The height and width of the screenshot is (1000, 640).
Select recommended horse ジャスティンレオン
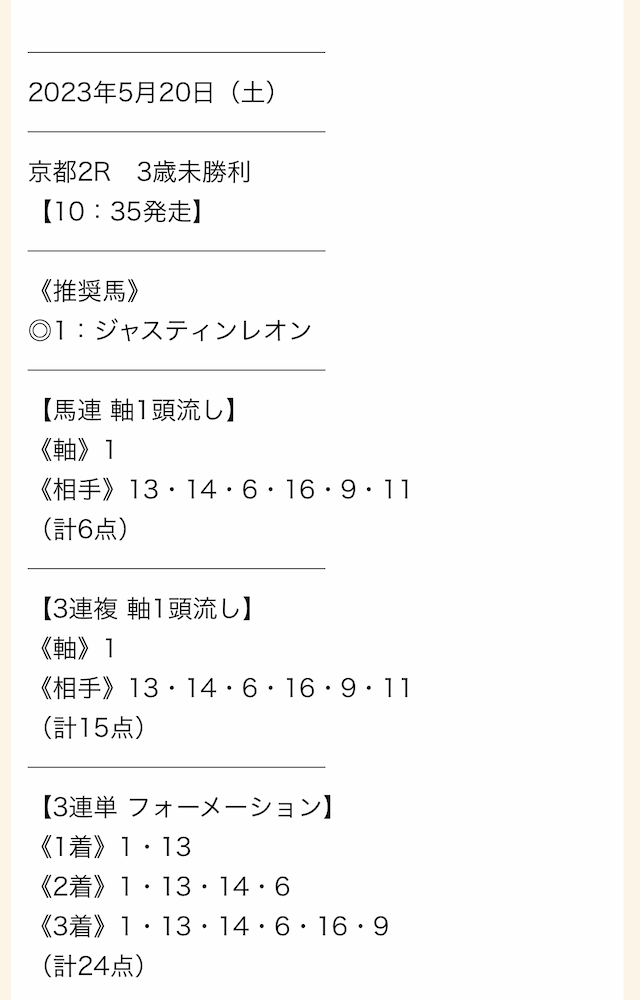click(x=203, y=330)
